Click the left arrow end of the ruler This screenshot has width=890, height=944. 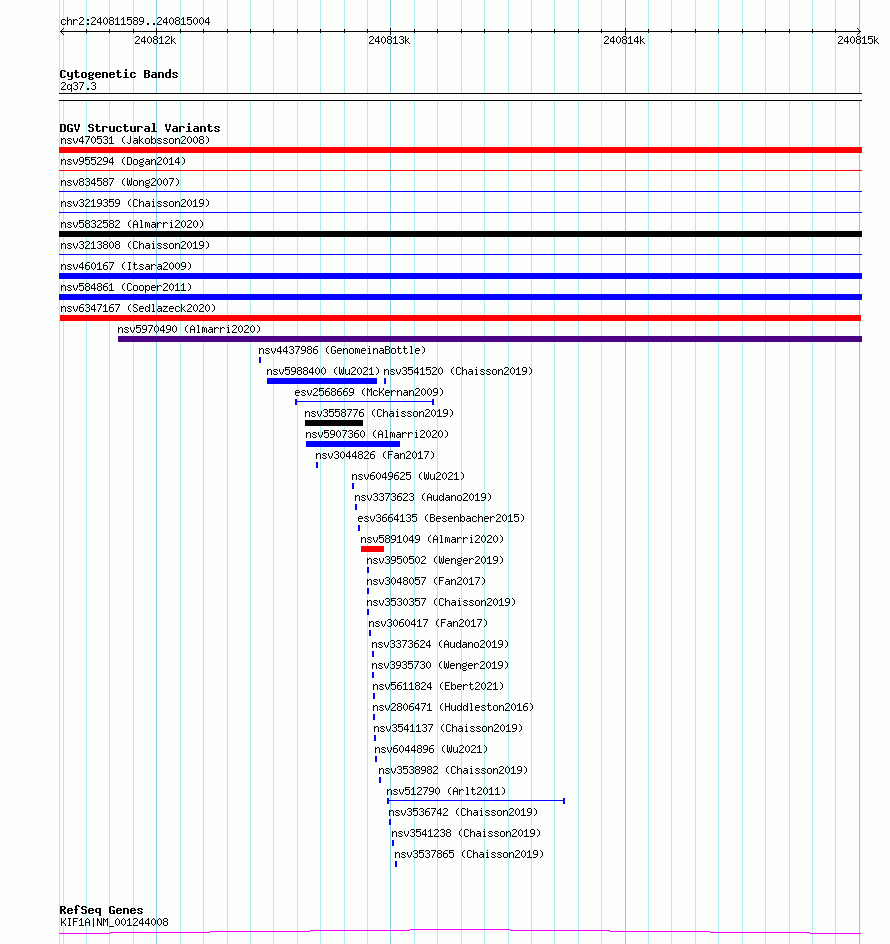click(62, 31)
